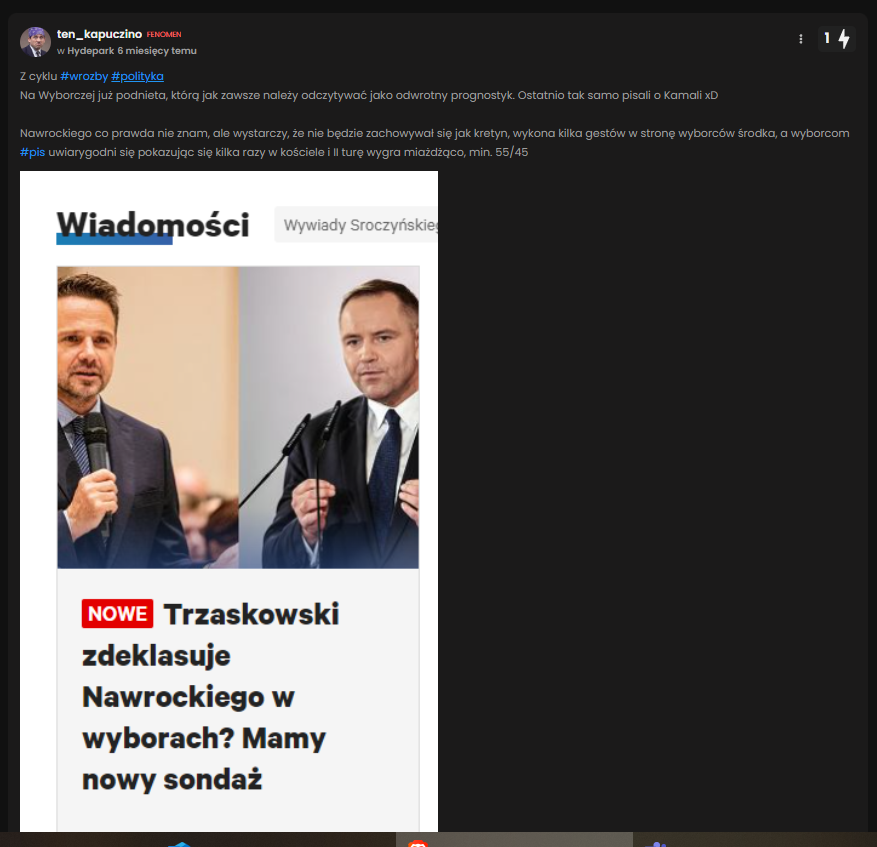The image size is (877, 847).
Task: Click the red NOWE badge
Action: click(117, 614)
